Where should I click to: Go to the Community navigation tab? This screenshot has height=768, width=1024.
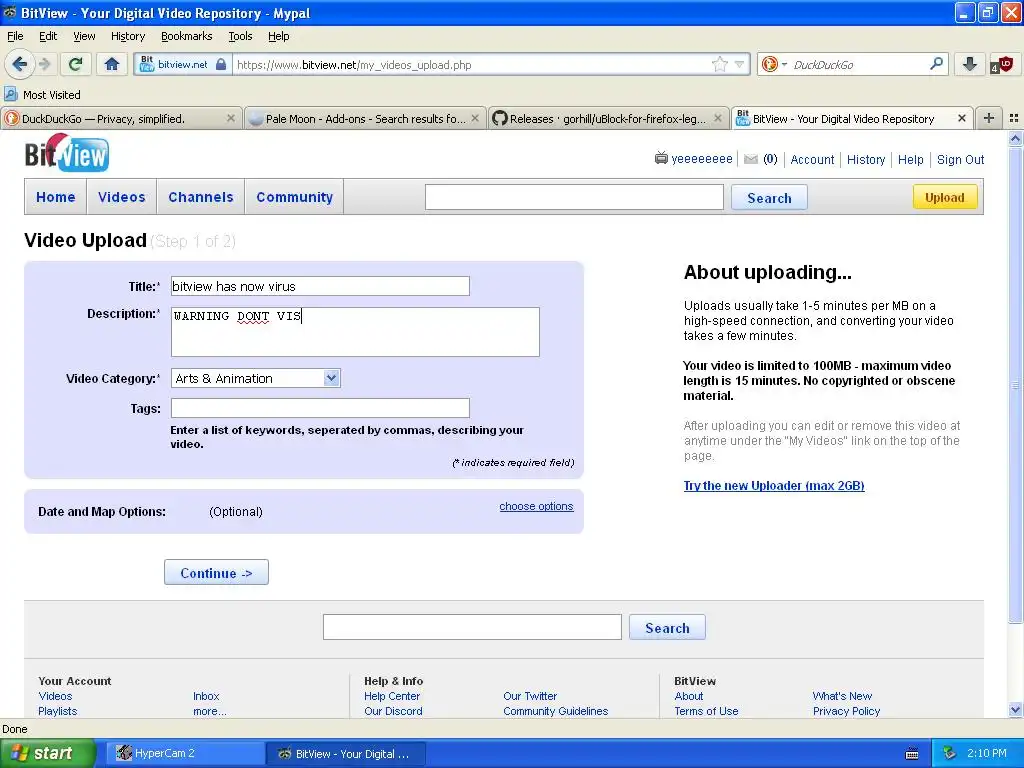295,197
